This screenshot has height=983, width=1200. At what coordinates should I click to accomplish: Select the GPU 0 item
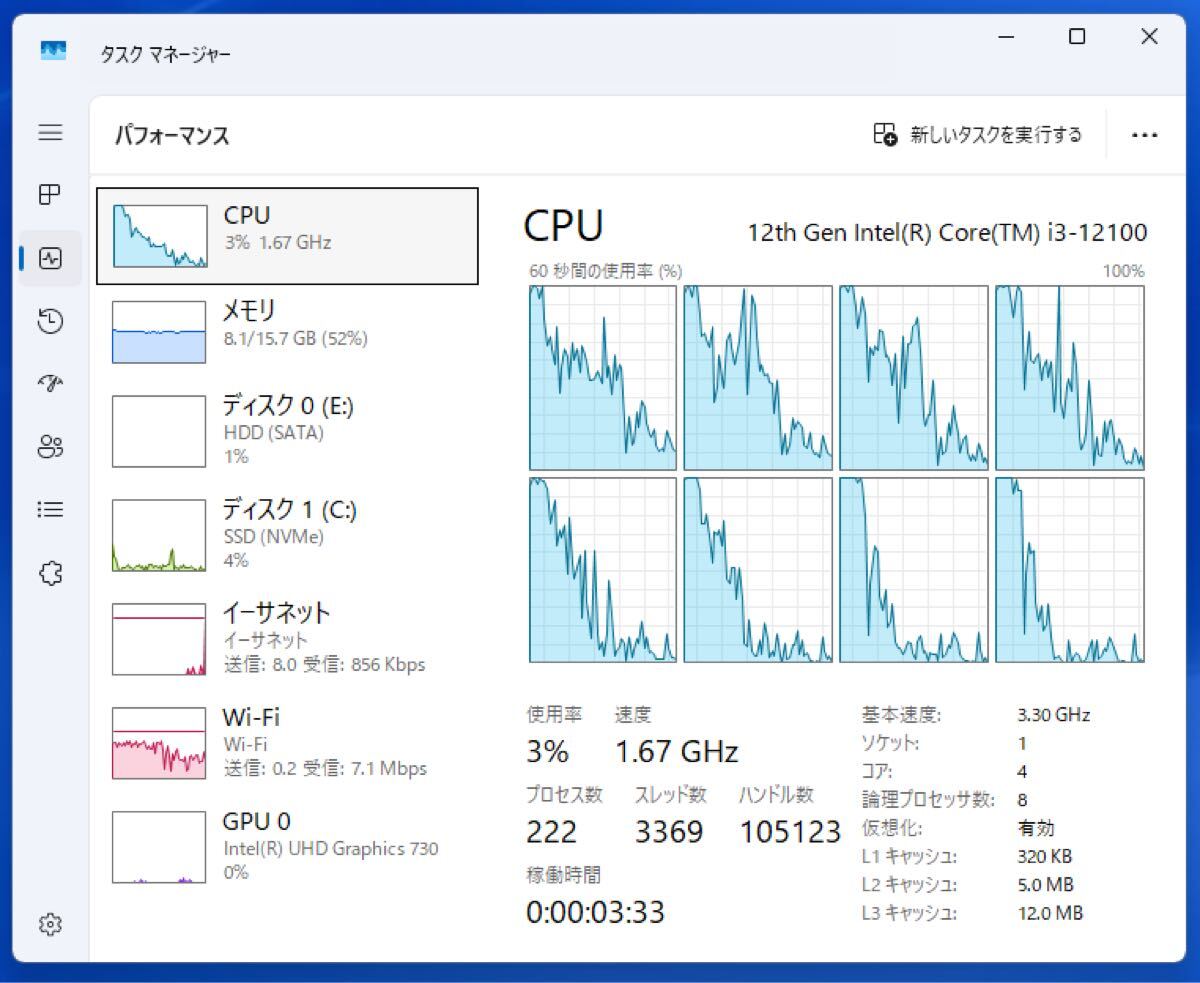coord(287,847)
